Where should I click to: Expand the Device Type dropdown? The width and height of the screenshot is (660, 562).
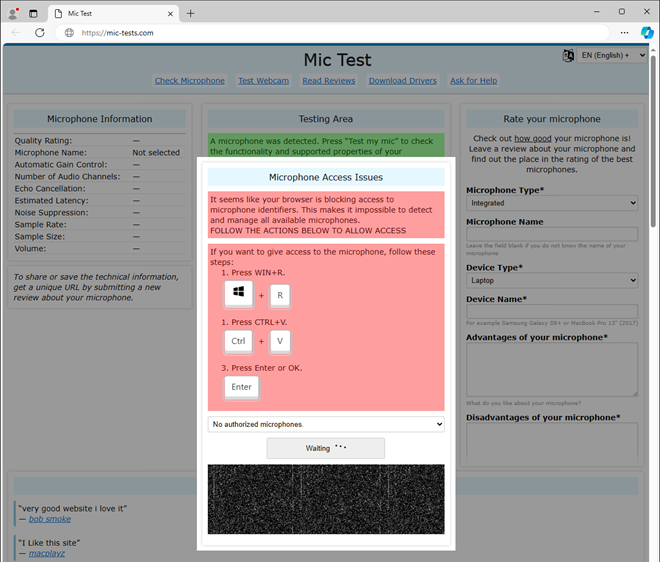[x=551, y=281]
